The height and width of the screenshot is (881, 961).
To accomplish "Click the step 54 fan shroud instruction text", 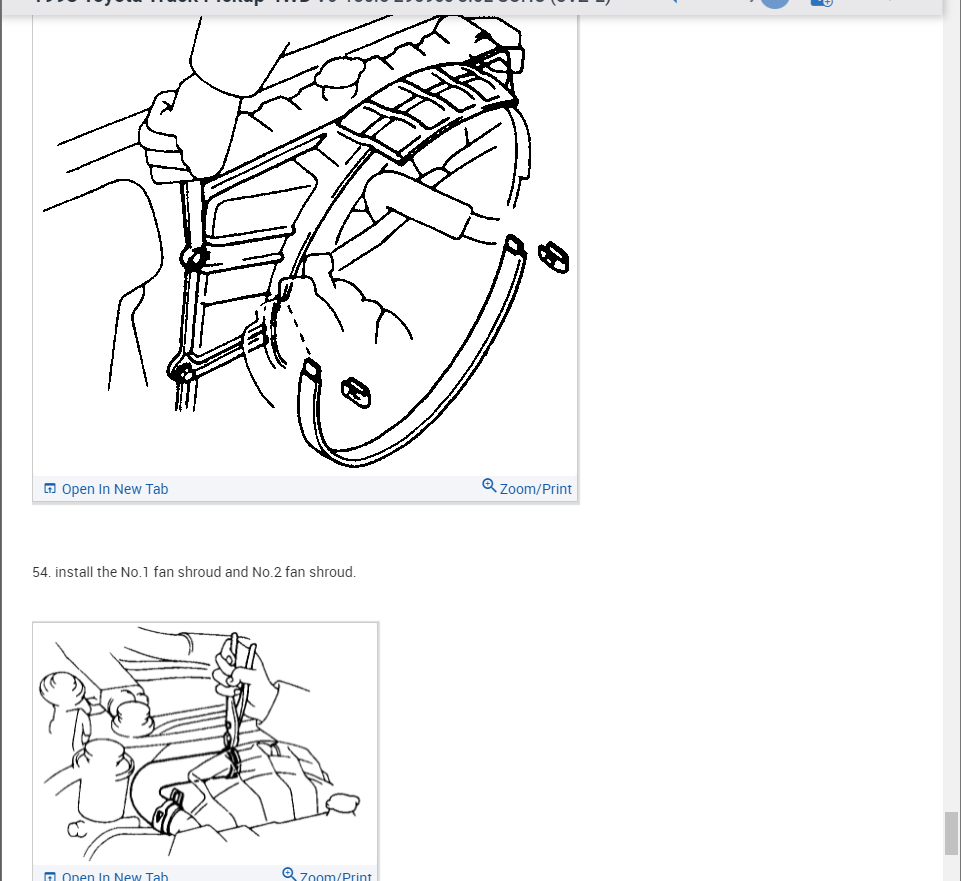I will pyautogui.click(x=194, y=572).
